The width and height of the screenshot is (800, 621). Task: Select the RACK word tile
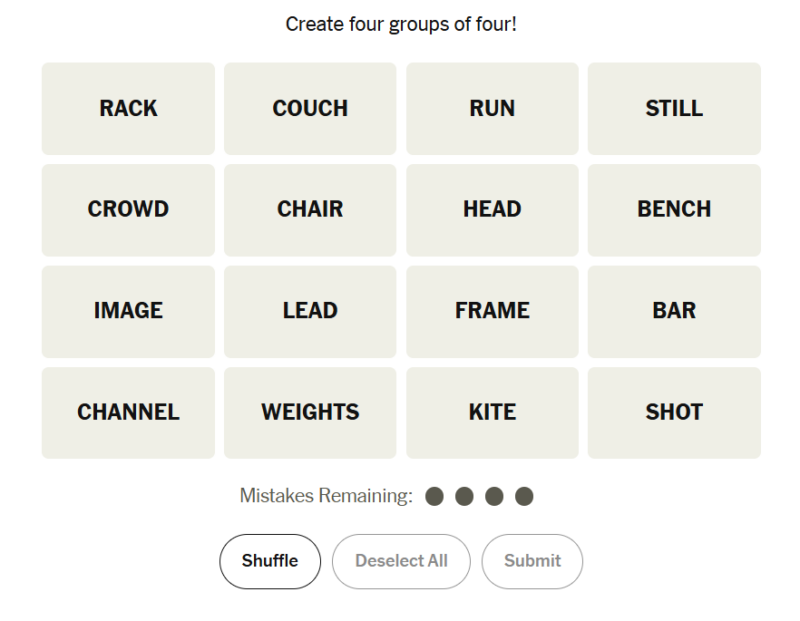[128, 108]
